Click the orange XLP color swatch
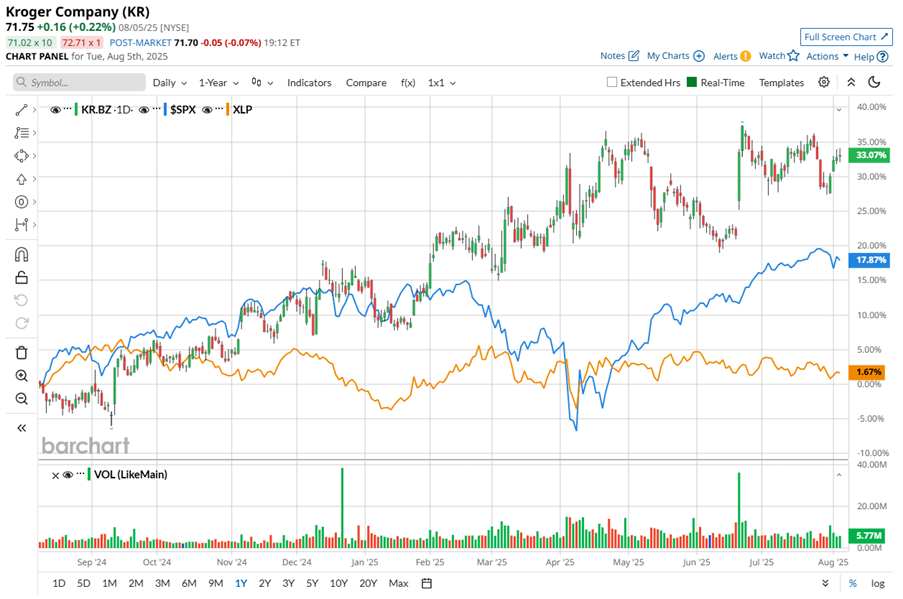This screenshot has width=903, height=599. click(x=228, y=109)
